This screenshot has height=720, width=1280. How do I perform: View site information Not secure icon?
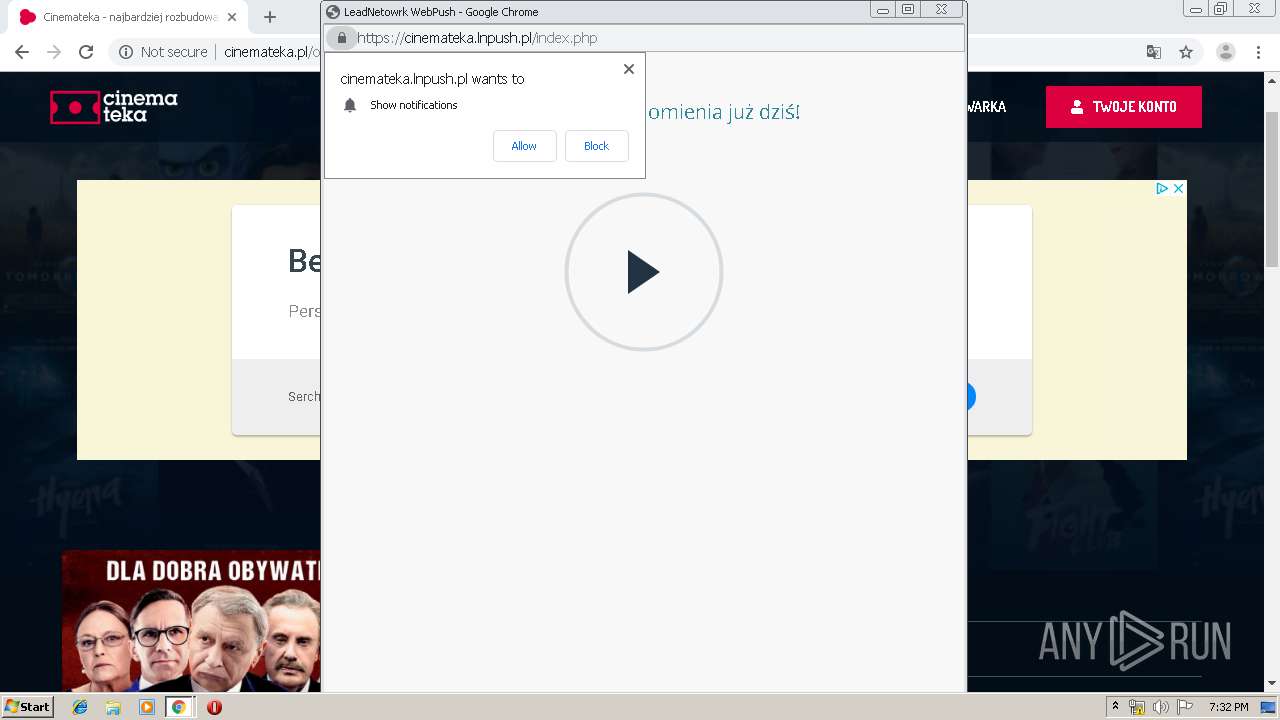coord(125,52)
